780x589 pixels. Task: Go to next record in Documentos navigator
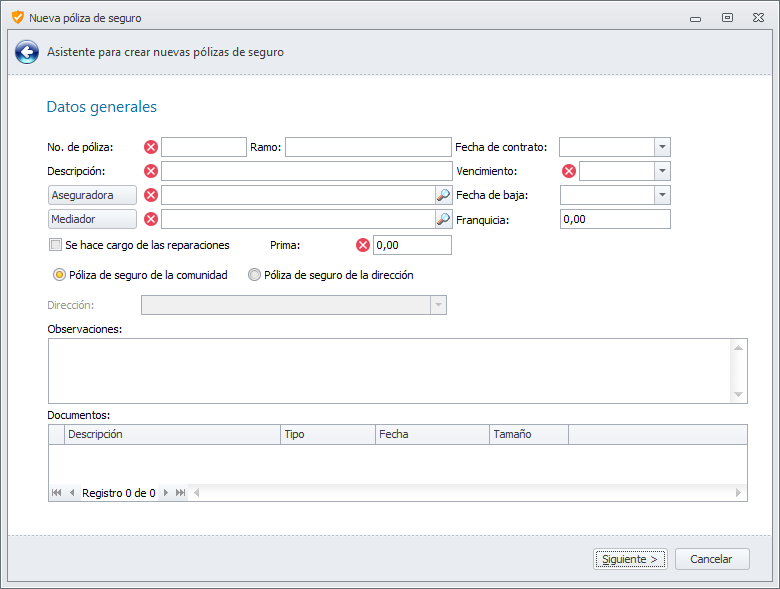click(x=166, y=493)
